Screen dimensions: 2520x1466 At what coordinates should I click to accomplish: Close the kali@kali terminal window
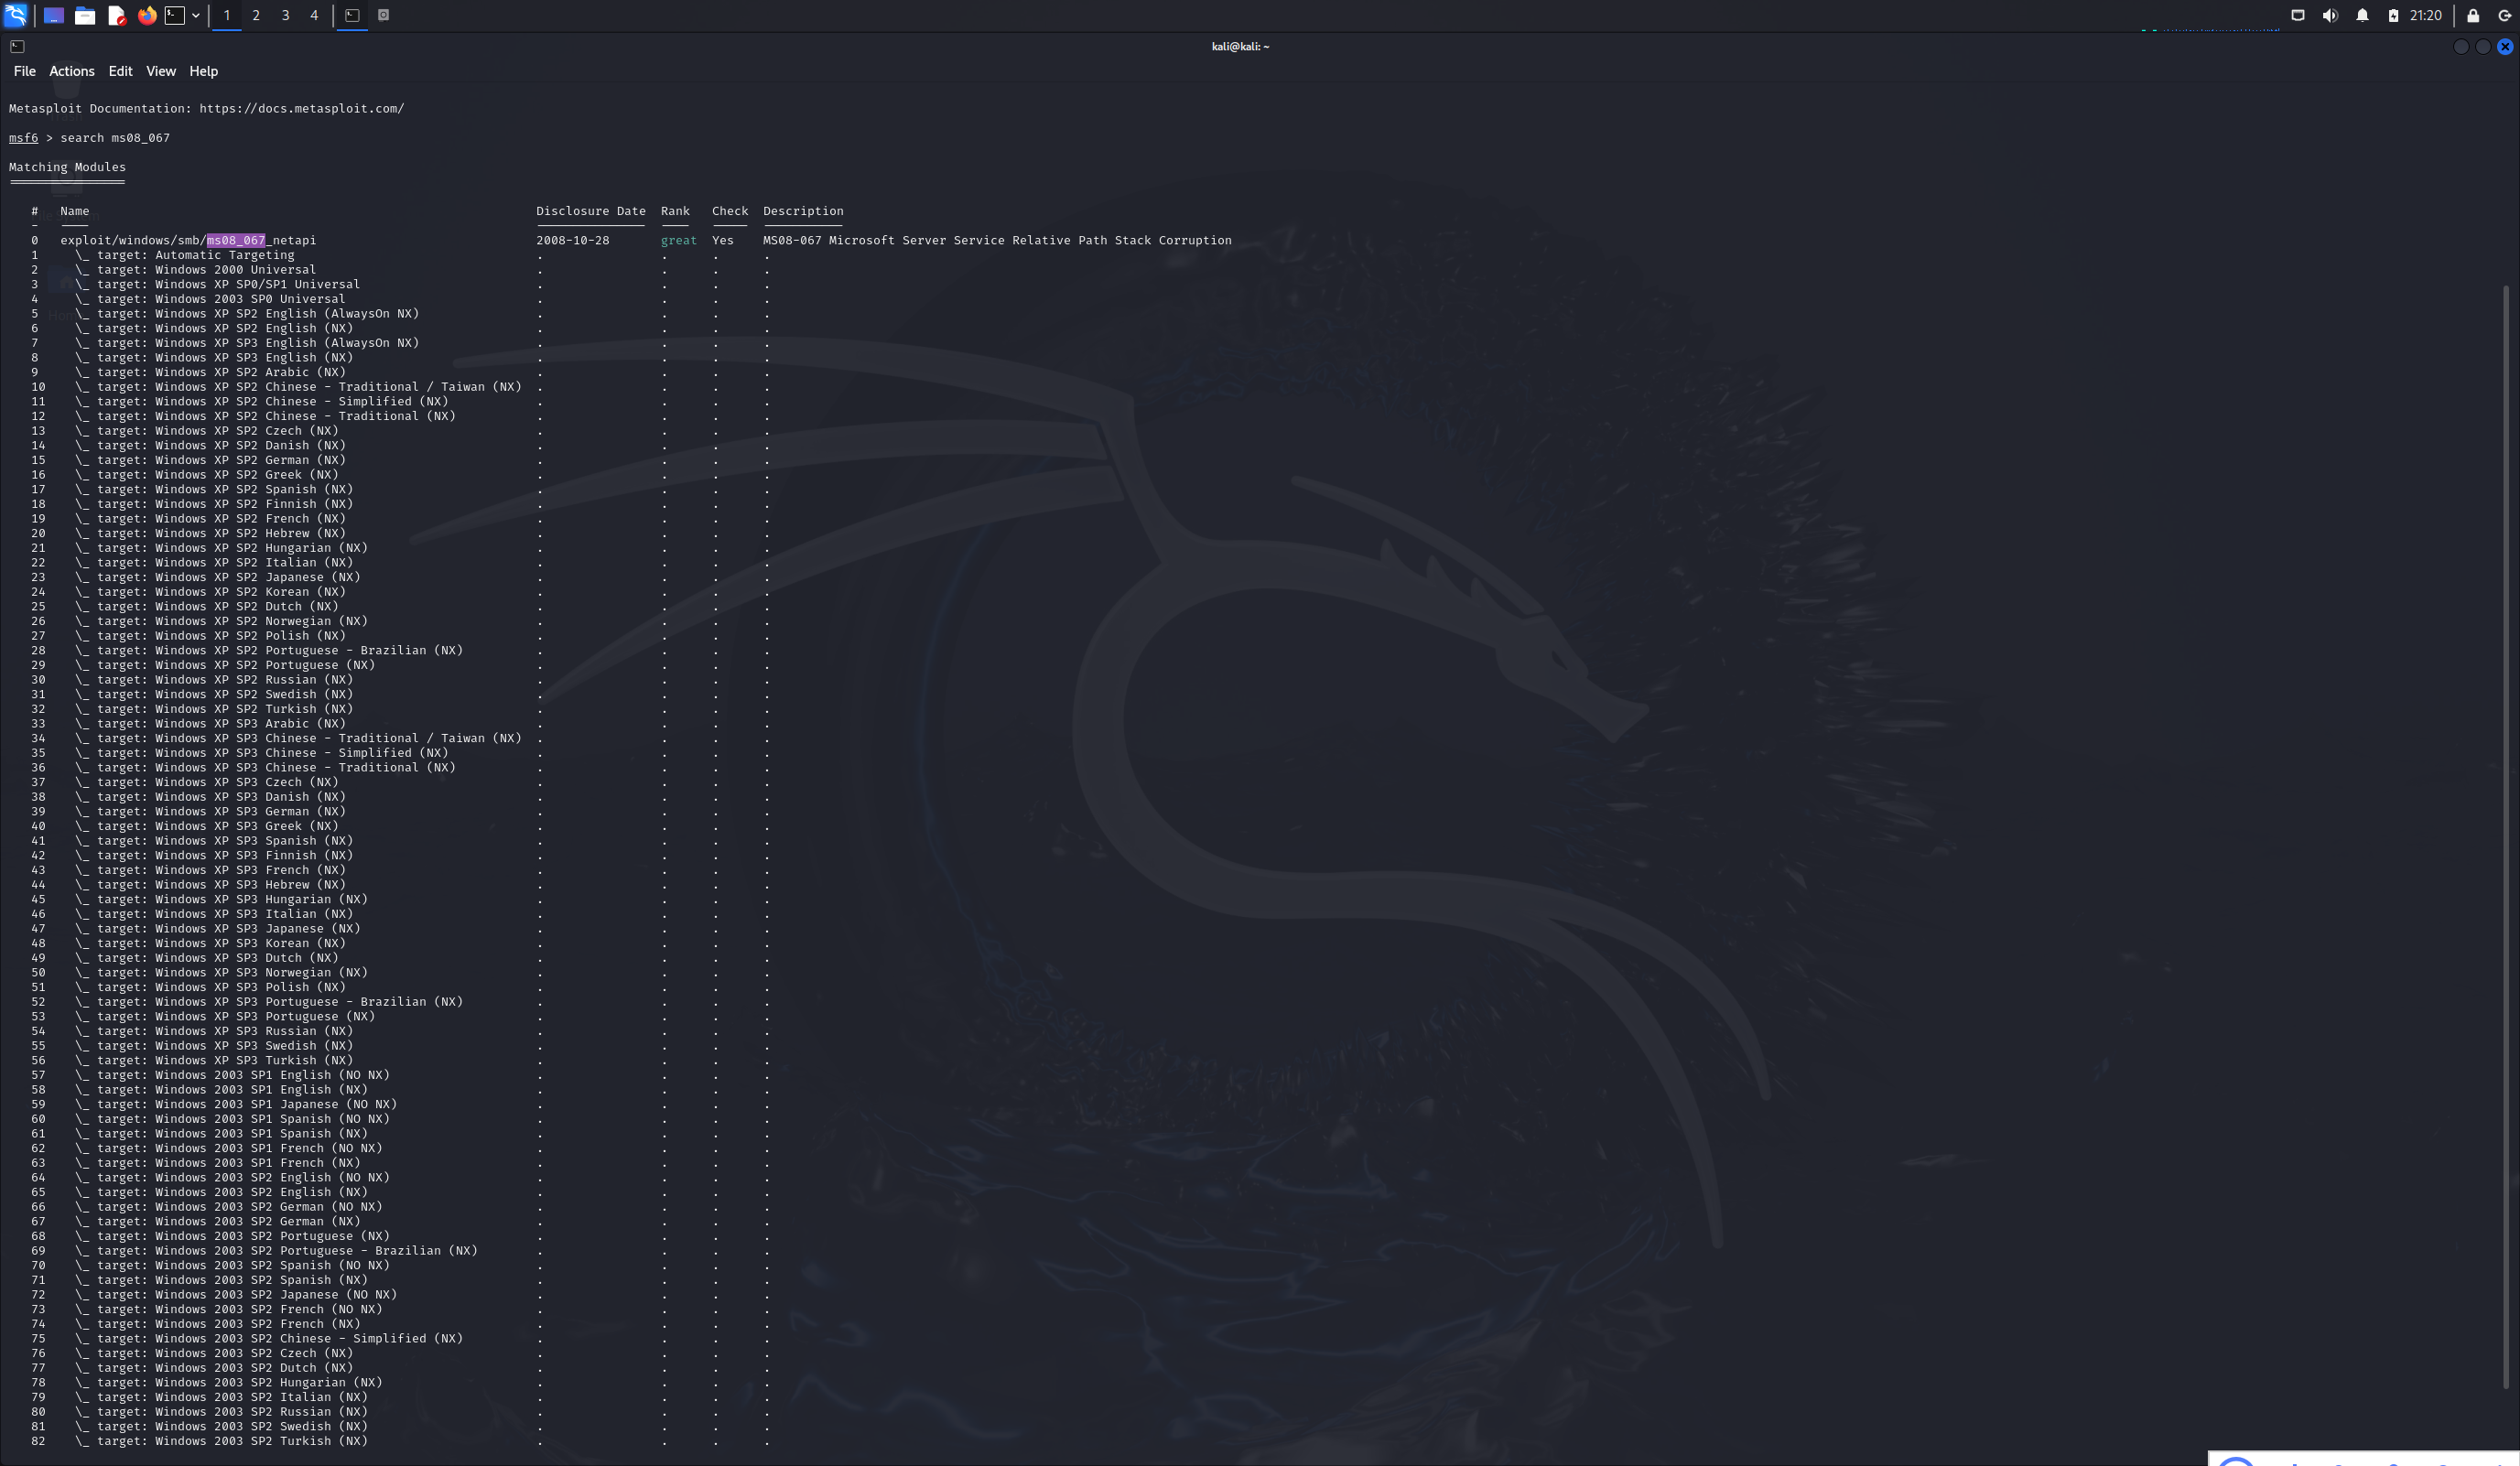[2505, 46]
